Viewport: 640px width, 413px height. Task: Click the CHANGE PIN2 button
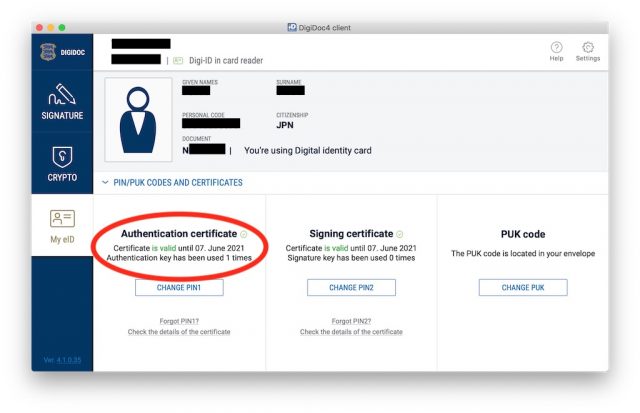(x=351, y=287)
